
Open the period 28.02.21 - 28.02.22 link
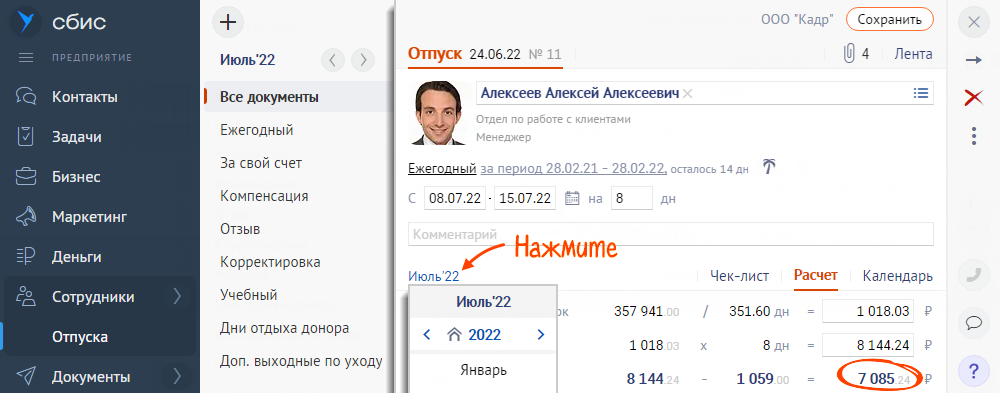click(573, 169)
